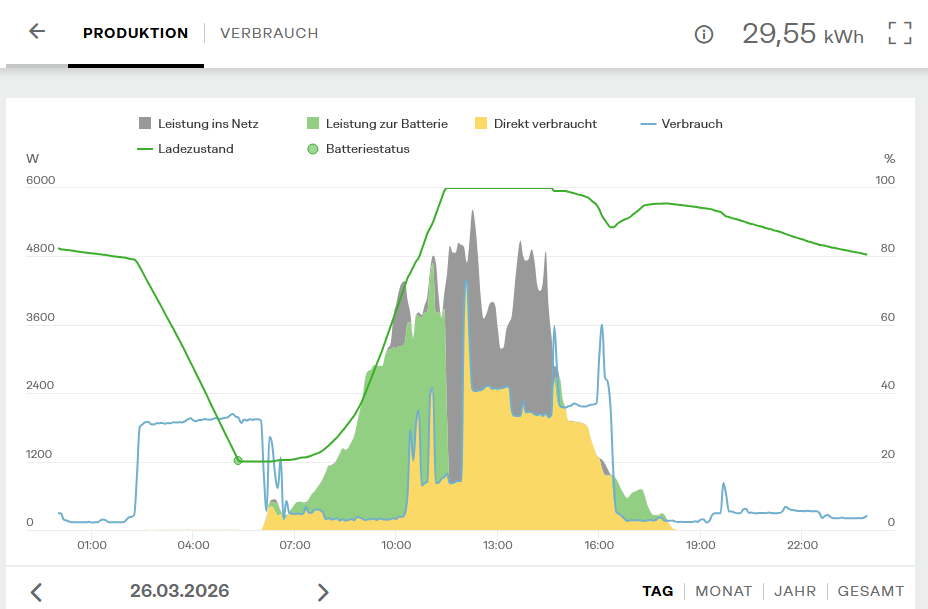This screenshot has width=928, height=609.
Task: Switch to the Verbrauch tab
Action: [x=269, y=33]
